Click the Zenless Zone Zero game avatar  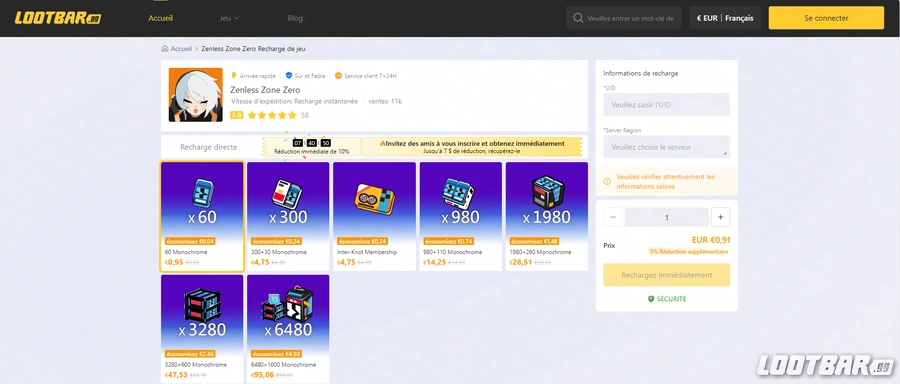[x=196, y=95]
